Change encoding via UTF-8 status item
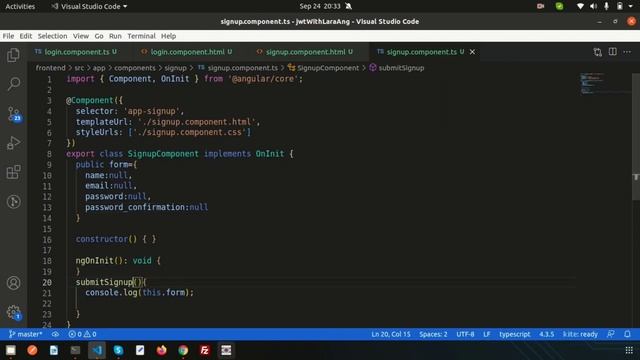The width and height of the screenshot is (640, 360). (465, 334)
